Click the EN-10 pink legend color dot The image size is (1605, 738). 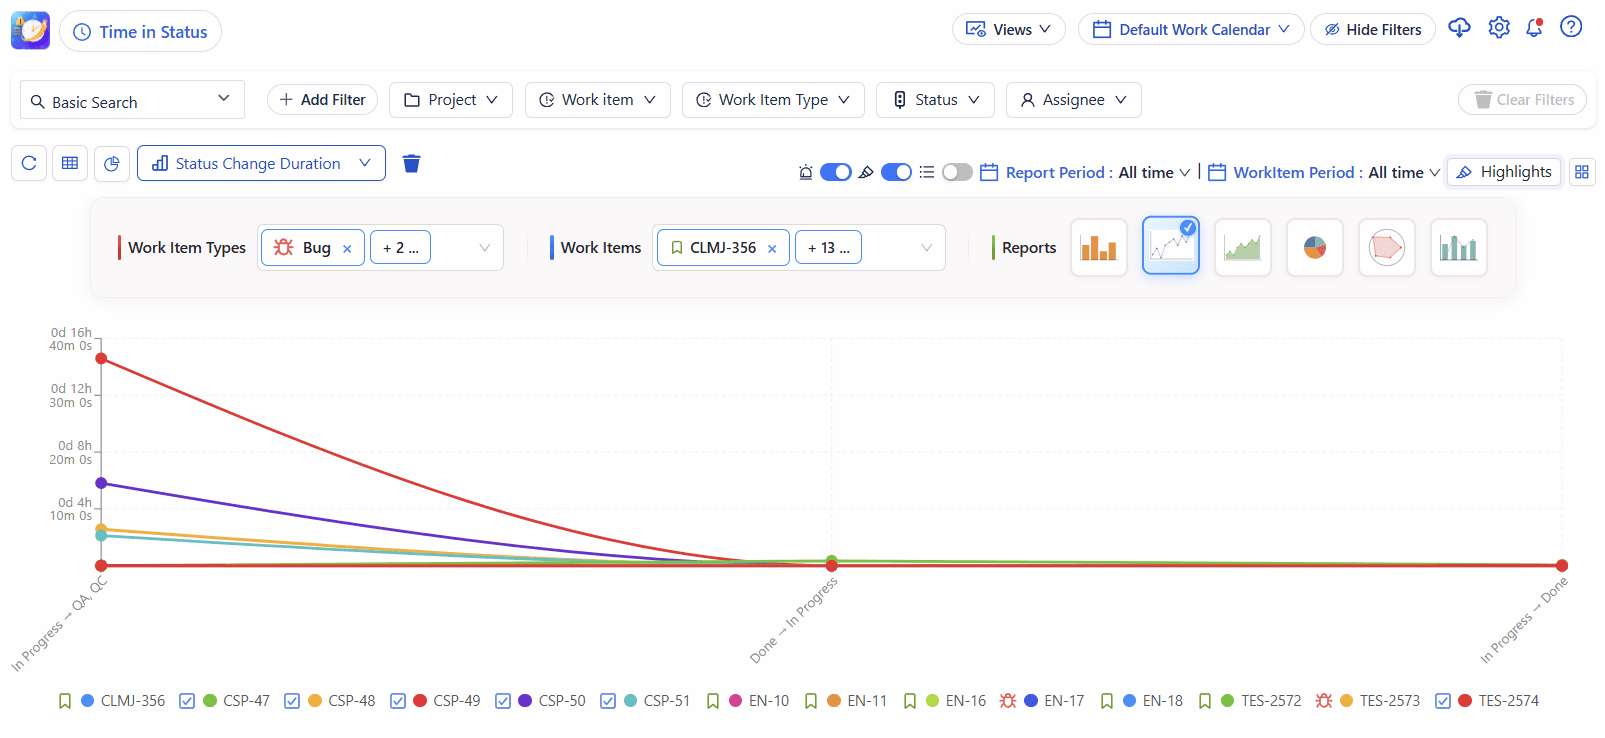(x=736, y=701)
